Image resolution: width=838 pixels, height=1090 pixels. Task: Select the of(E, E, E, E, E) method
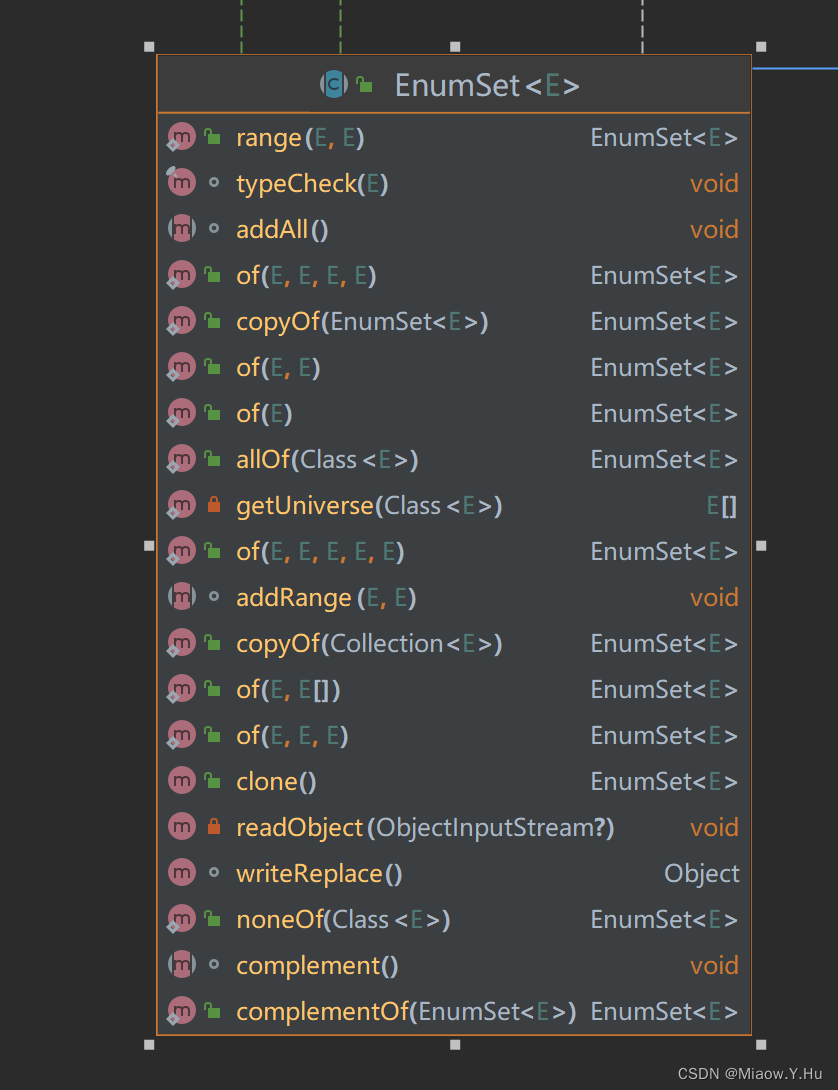pos(320,553)
